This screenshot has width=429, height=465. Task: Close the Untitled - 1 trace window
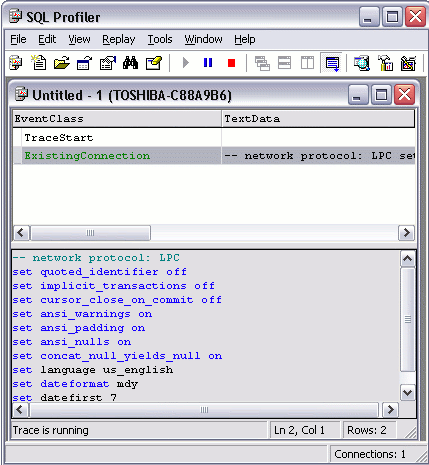point(404,95)
